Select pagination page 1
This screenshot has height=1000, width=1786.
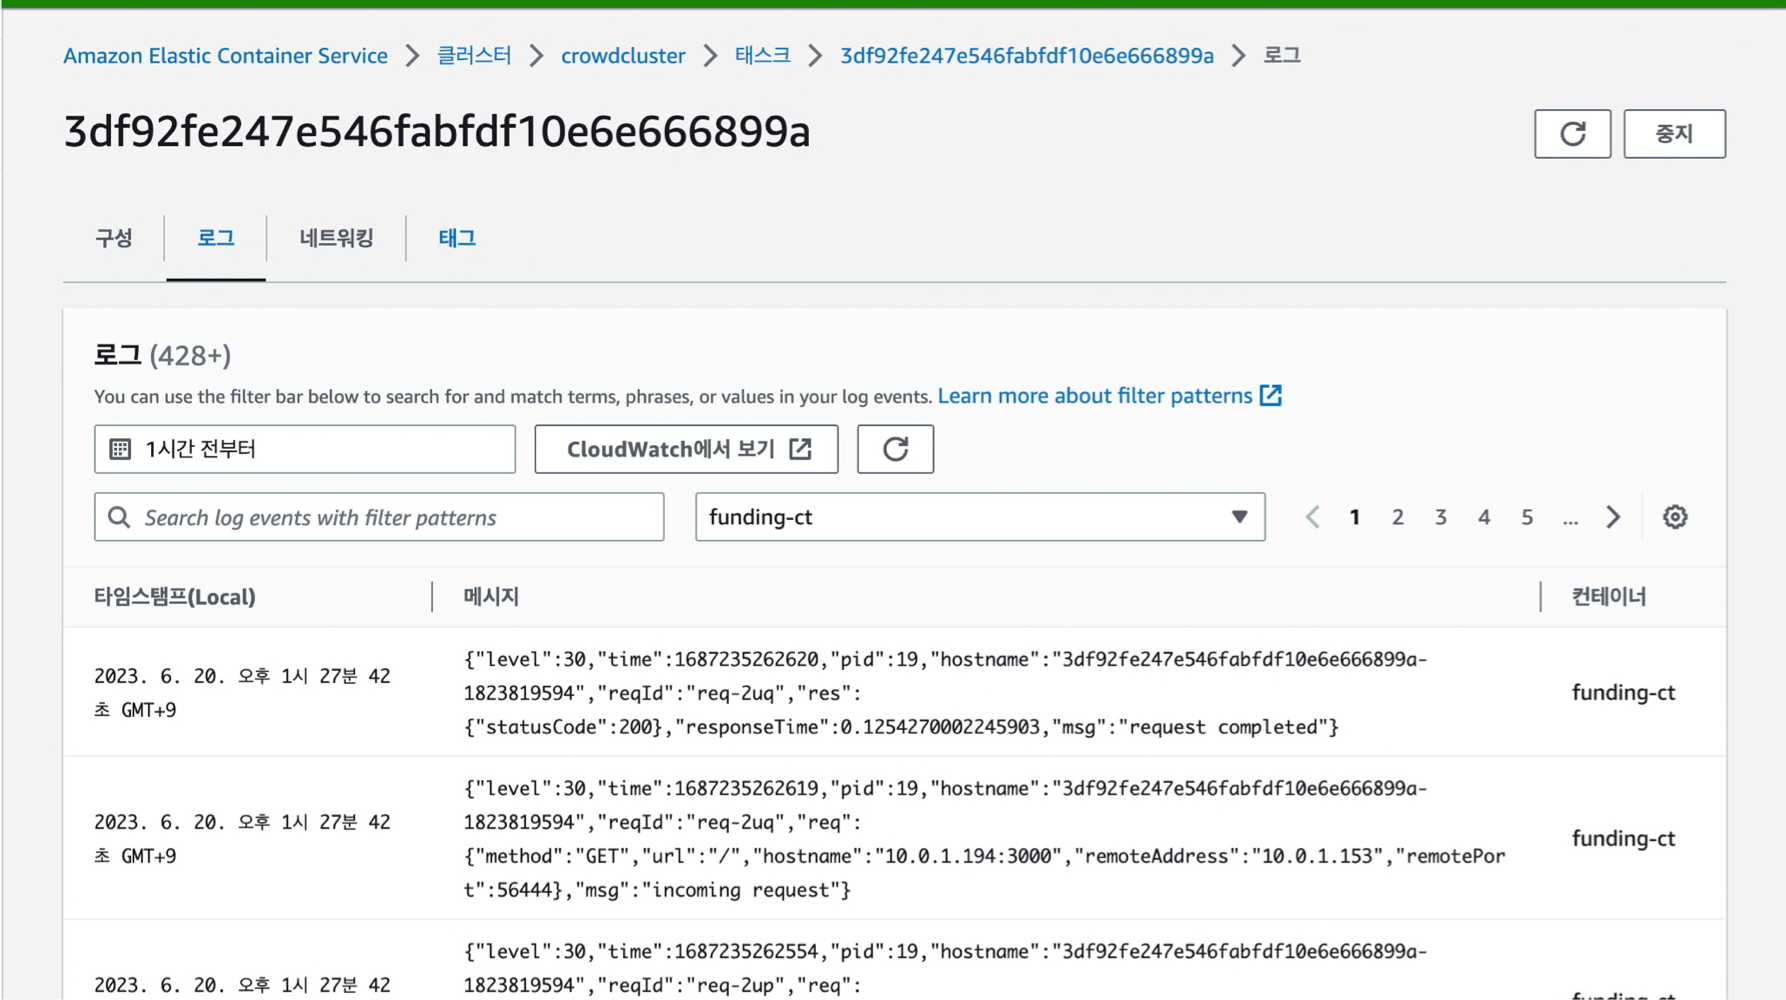[x=1355, y=517]
